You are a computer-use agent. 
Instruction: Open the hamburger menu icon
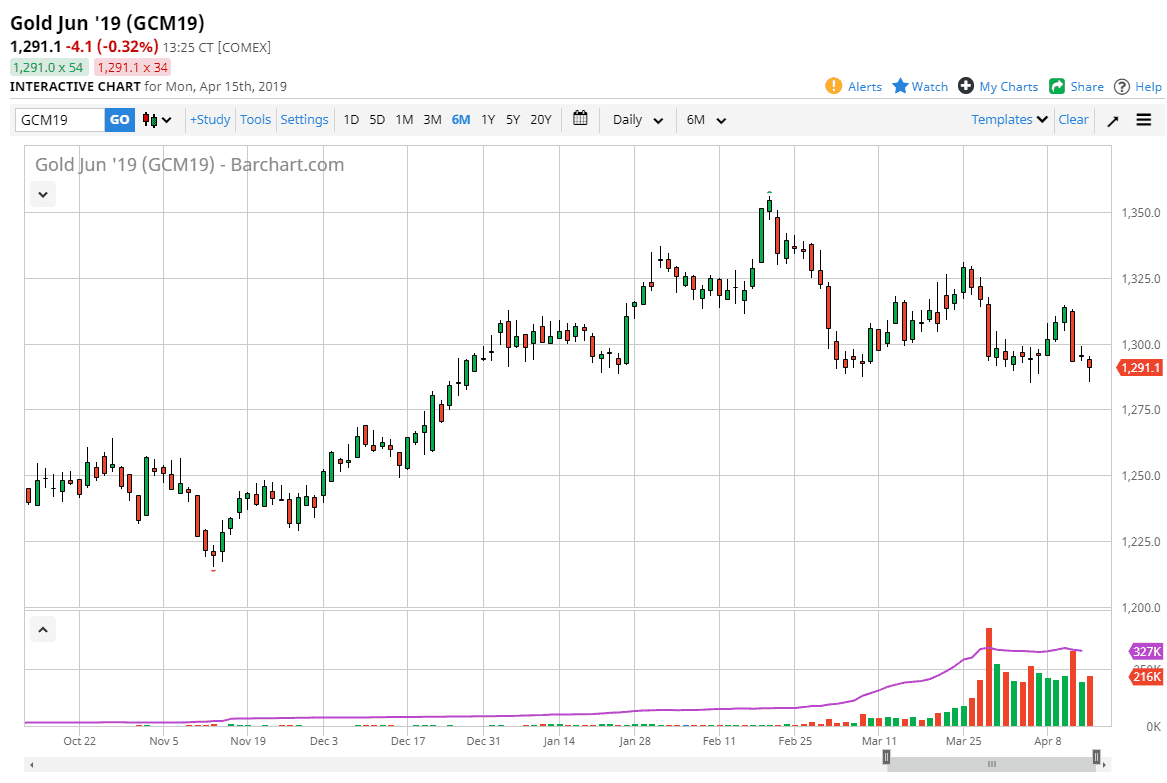coord(1144,120)
